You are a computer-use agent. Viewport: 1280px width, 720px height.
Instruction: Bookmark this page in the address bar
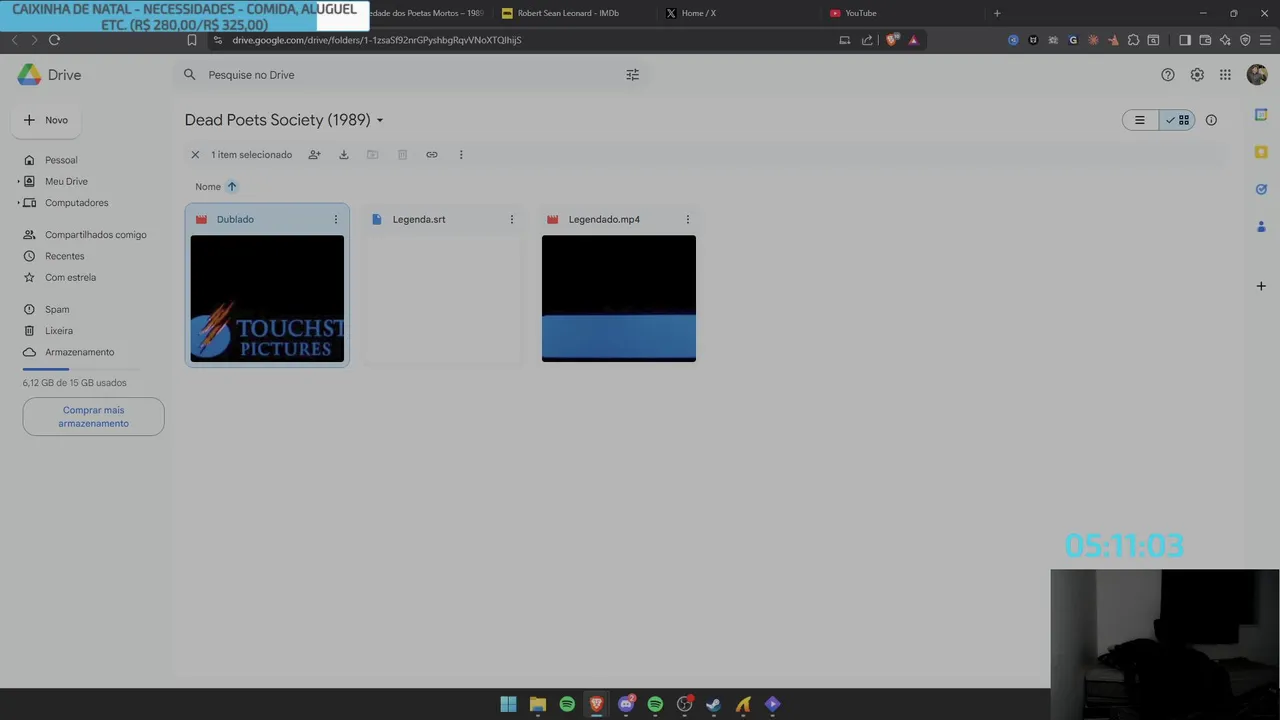[x=192, y=40]
